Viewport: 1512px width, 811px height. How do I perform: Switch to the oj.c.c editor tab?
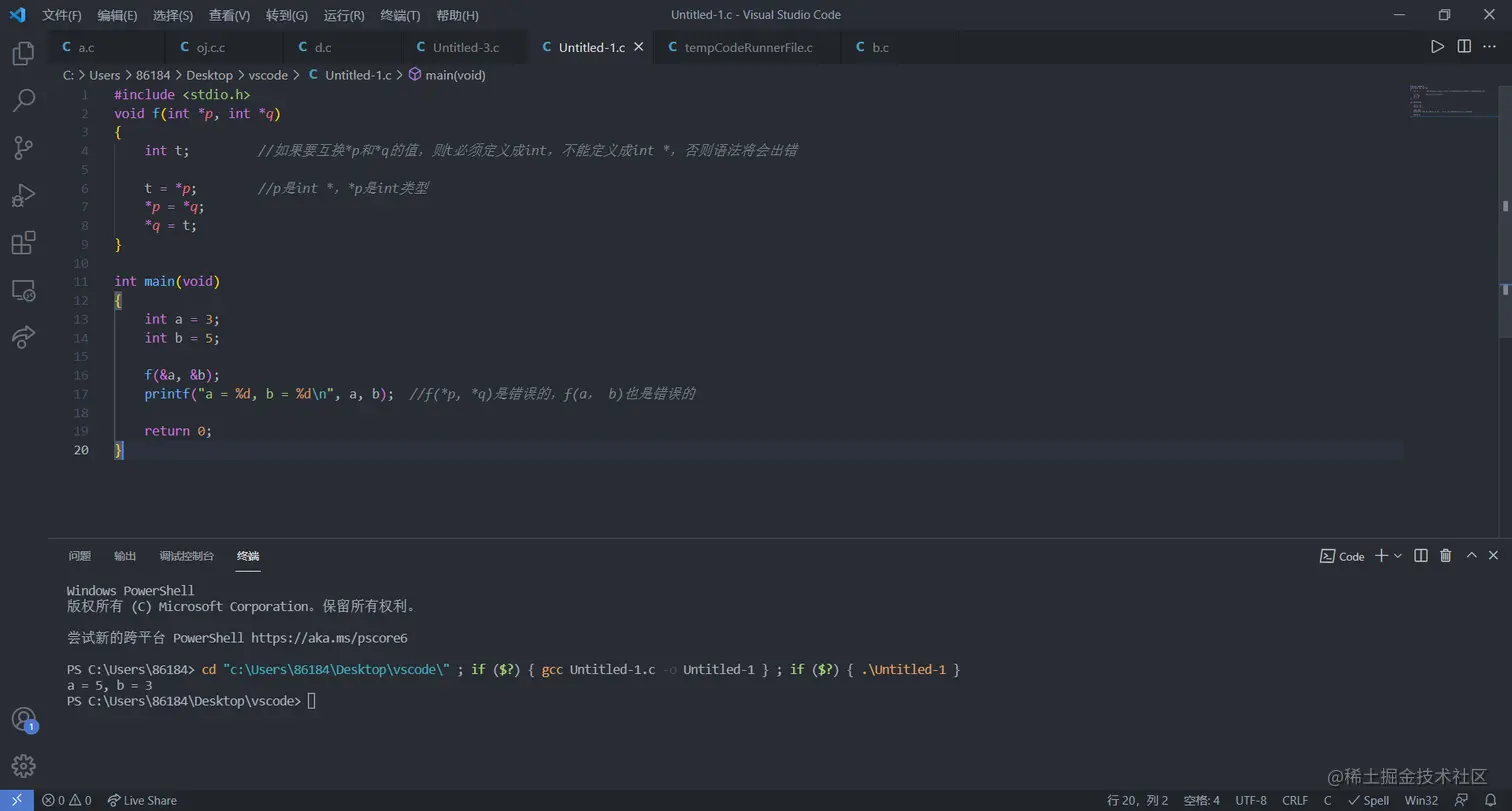(224, 47)
